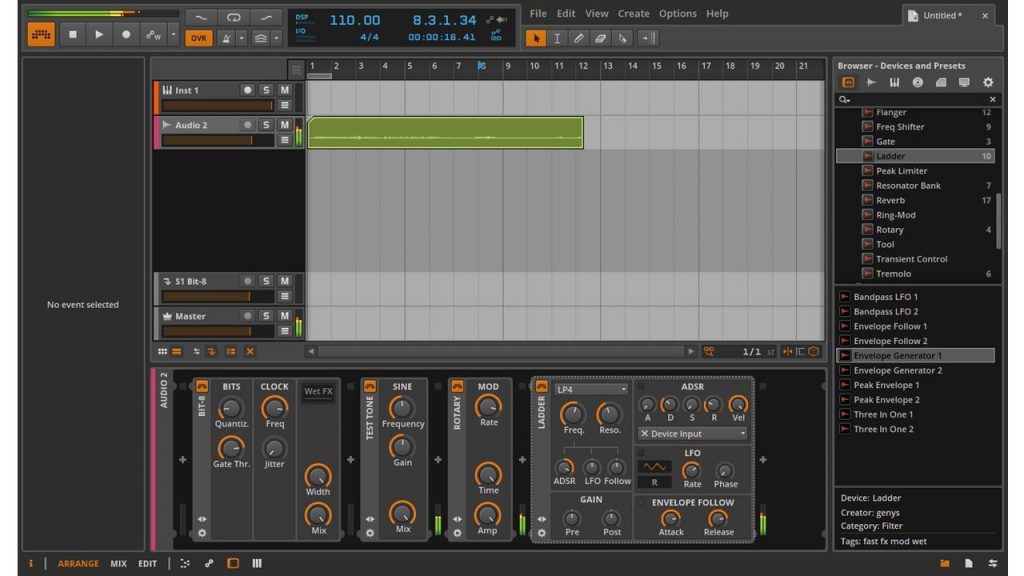Open the File menu

(x=538, y=13)
